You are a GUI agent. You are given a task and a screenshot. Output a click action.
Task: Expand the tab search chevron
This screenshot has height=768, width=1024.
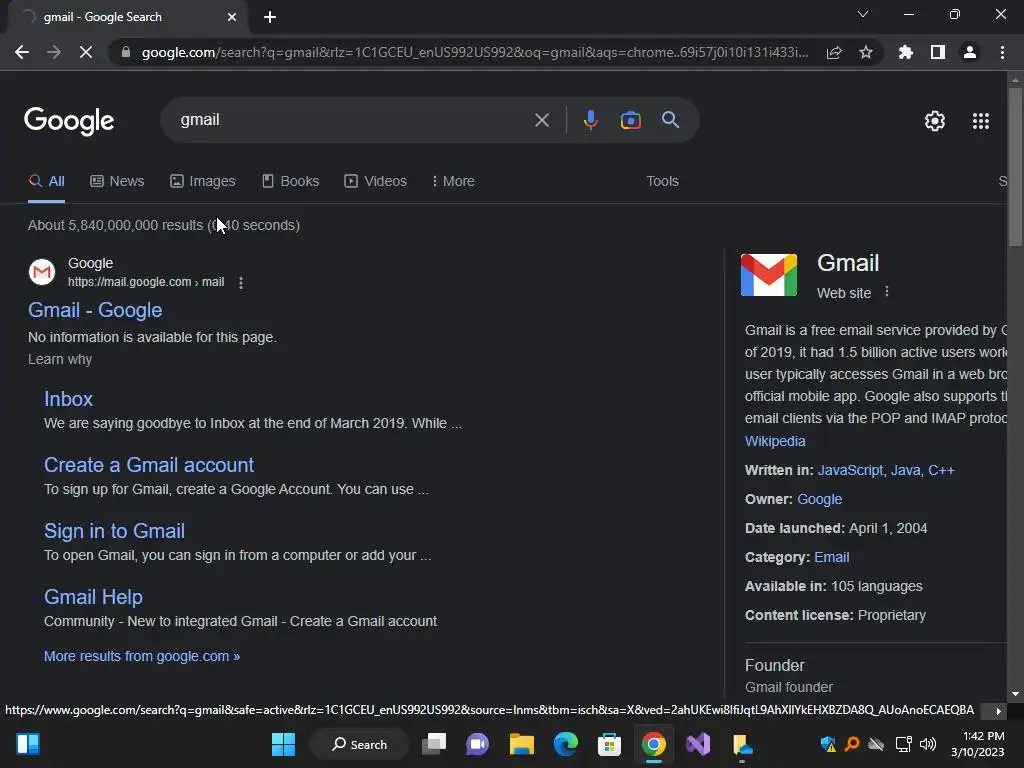coord(863,14)
